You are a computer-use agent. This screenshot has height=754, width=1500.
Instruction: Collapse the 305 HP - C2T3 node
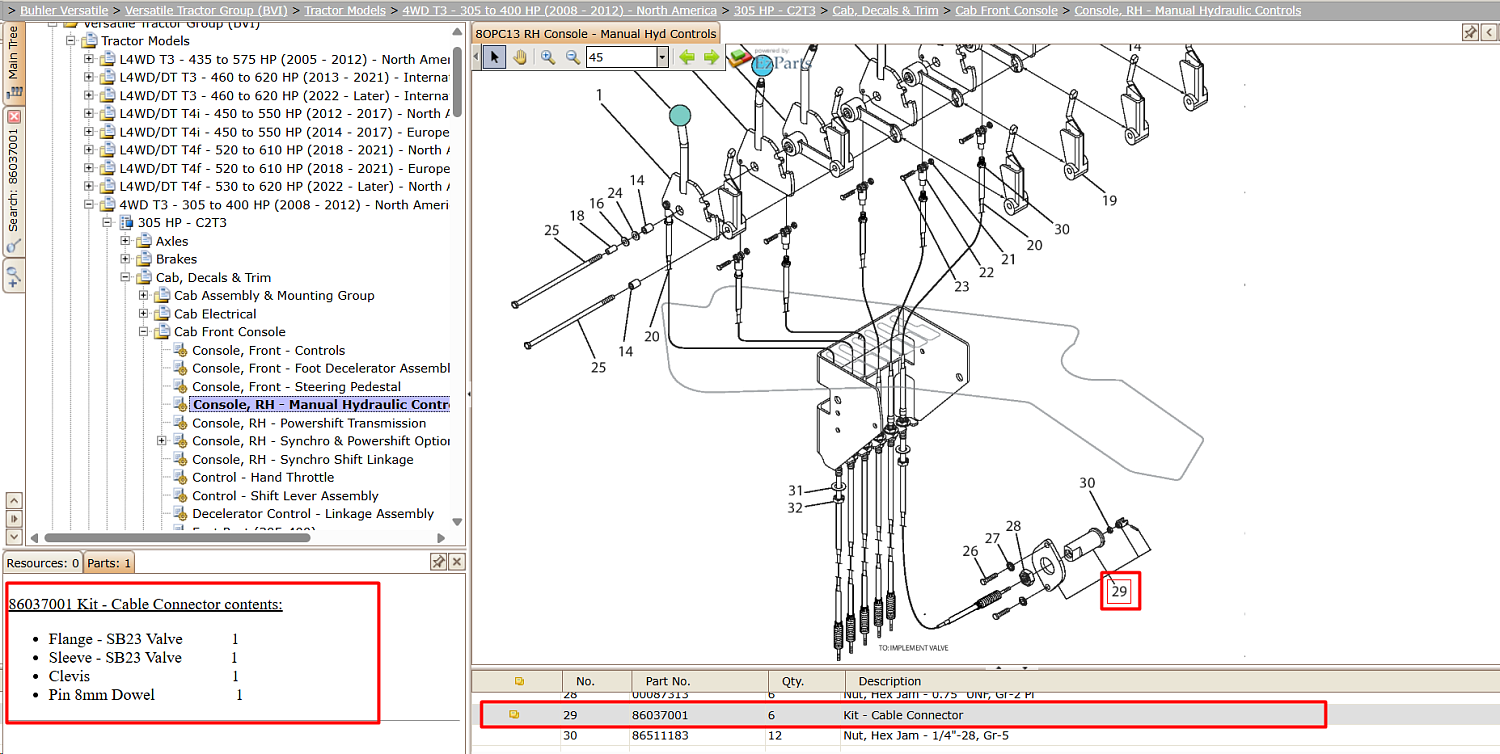click(107, 222)
